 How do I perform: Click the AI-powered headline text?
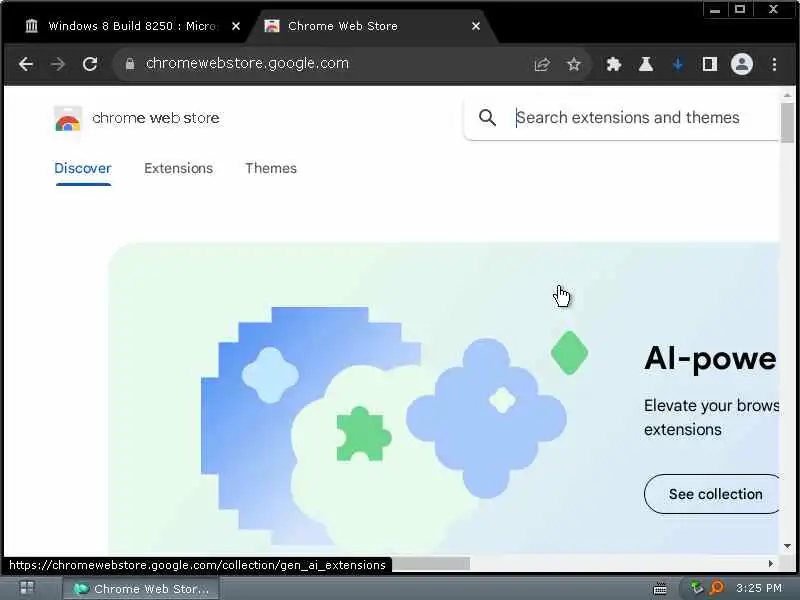710,359
